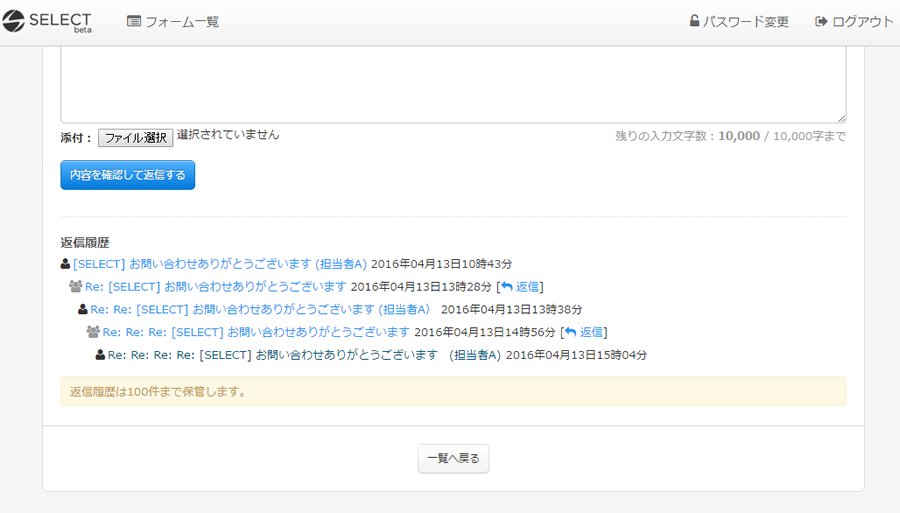Open the first [SELECT] message from 担当者A
Screen dimensions: 900x513
219,264
